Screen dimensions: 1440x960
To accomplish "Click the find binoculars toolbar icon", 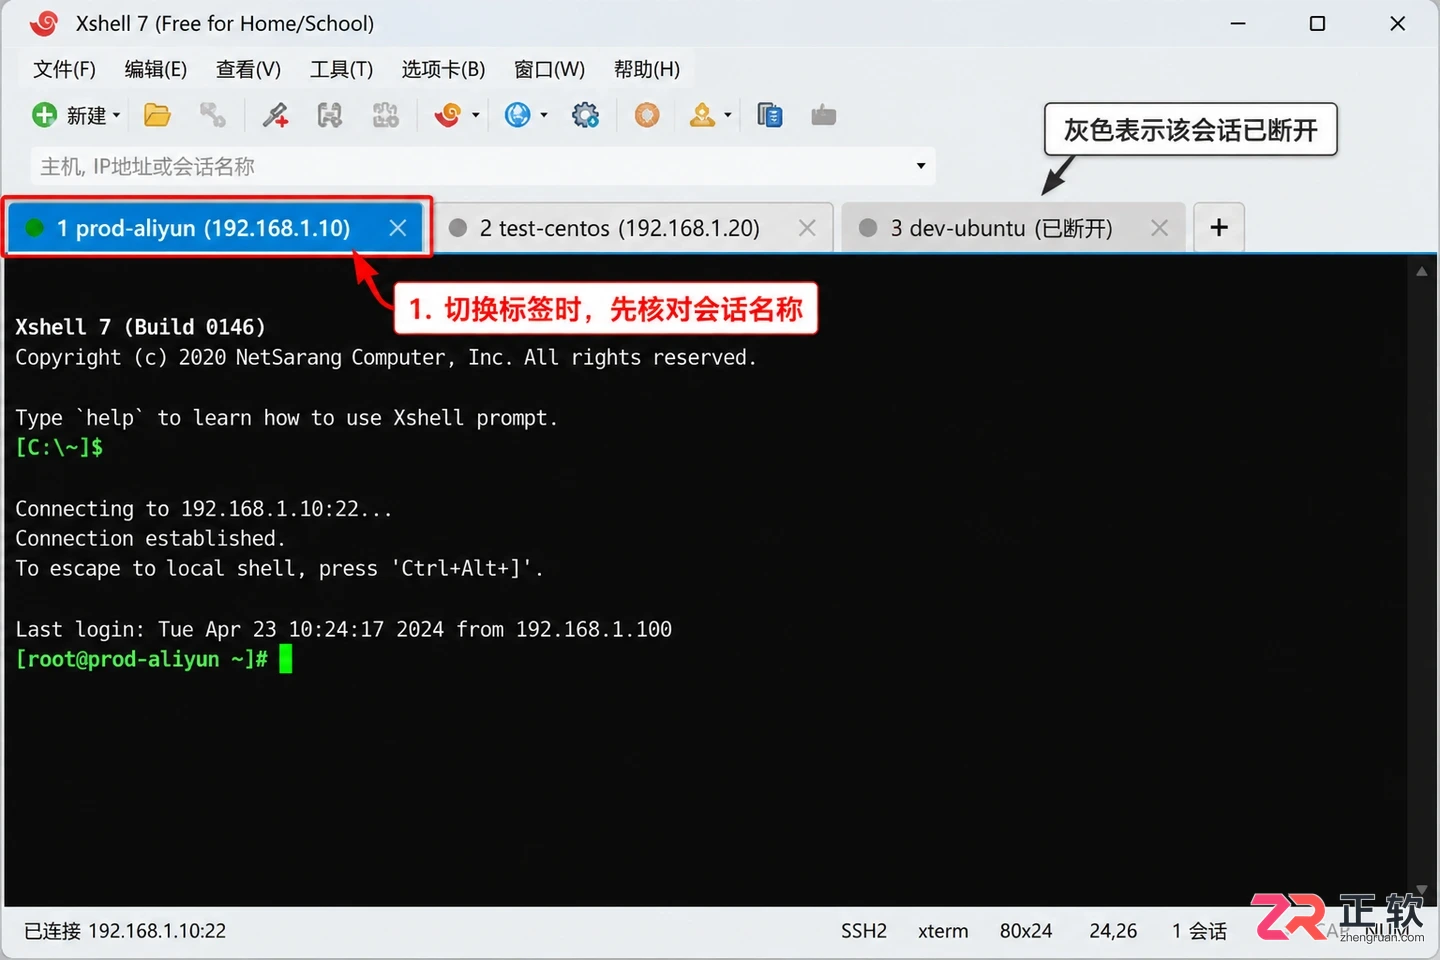I will tap(330, 116).
